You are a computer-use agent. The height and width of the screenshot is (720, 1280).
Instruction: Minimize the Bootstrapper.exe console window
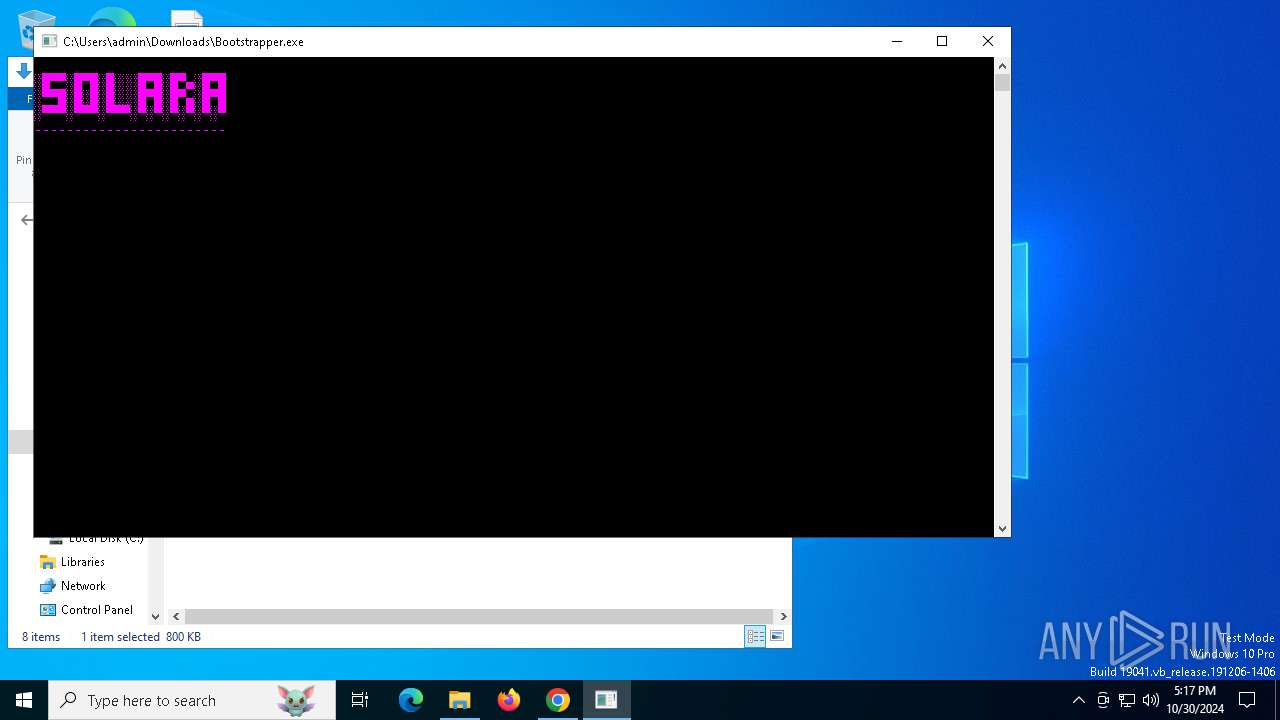(896, 41)
